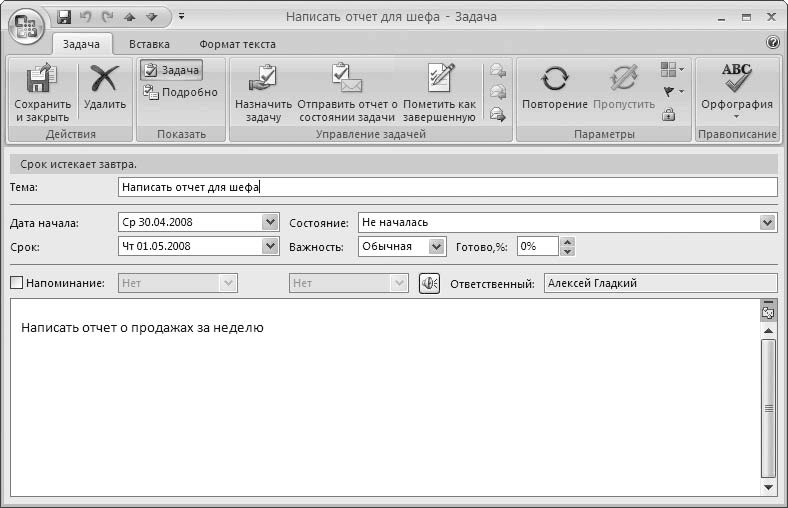The width and height of the screenshot is (788, 508).
Task: Open the Вставка ribbon tab
Action: pos(149,44)
